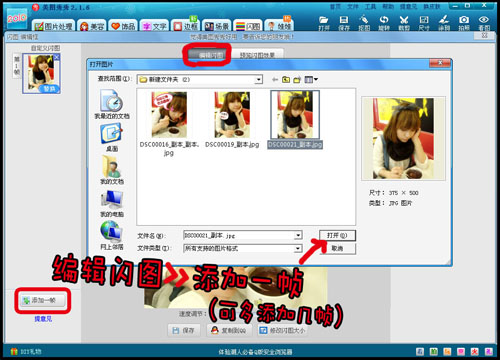This screenshot has height=360, width=500.
Task: Select file DSC00021_副本.jpg thumbnail
Action: point(295,115)
